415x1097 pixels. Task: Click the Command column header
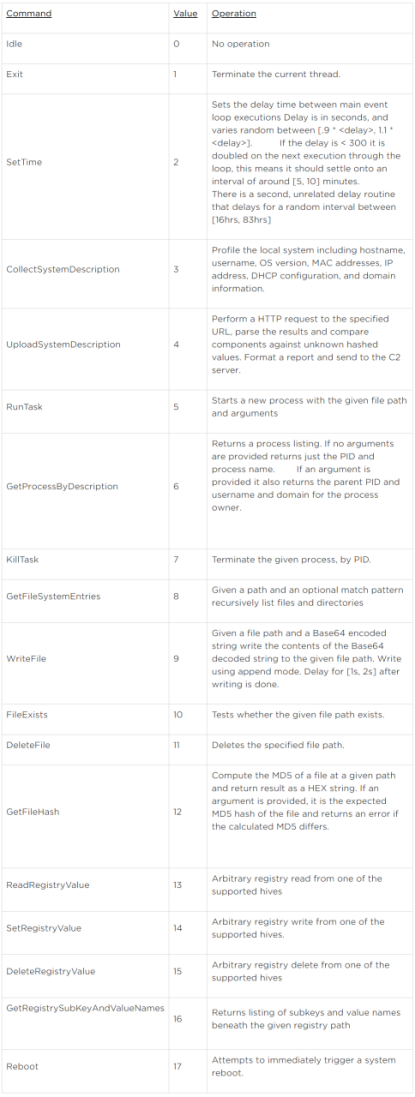coord(29,13)
